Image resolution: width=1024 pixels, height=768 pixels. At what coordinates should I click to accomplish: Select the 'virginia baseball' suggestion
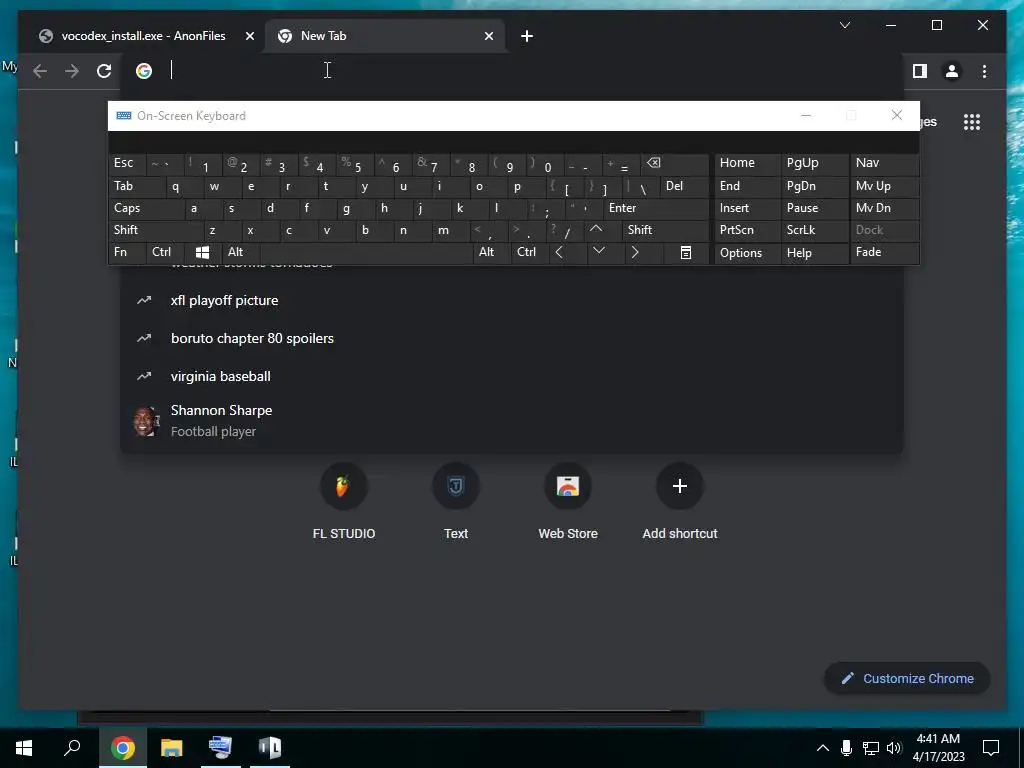coord(511,376)
